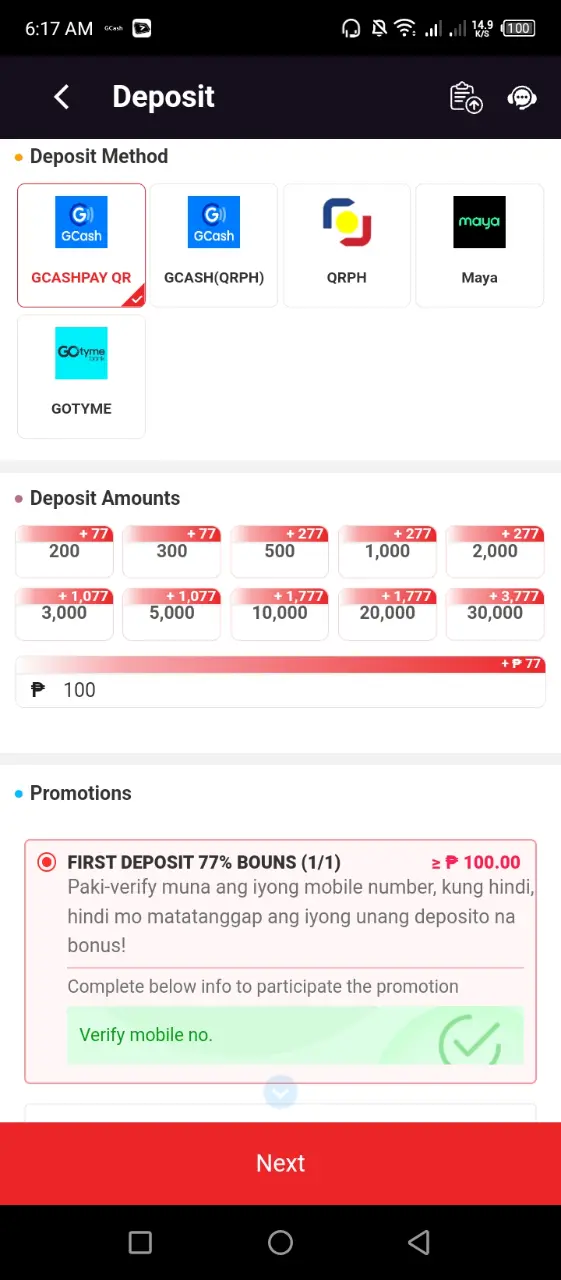Open the customer support chat icon
This screenshot has width=561, height=1280.
(x=522, y=97)
